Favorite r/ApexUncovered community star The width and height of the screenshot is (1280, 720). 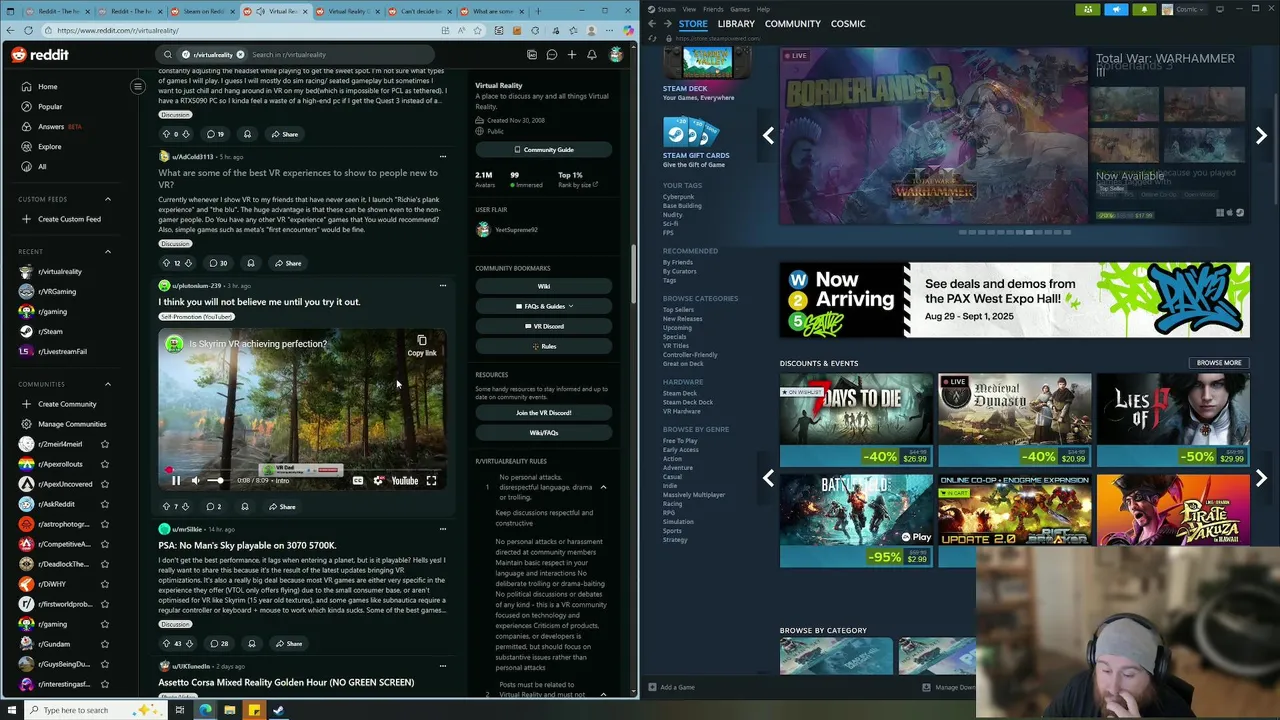click(x=105, y=484)
